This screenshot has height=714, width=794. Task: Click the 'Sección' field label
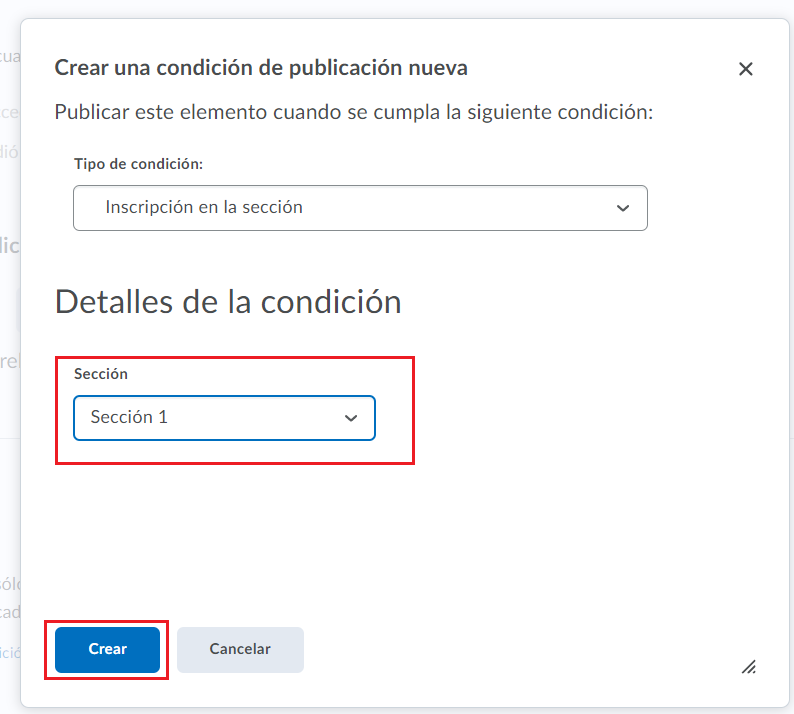click(101, 373)
